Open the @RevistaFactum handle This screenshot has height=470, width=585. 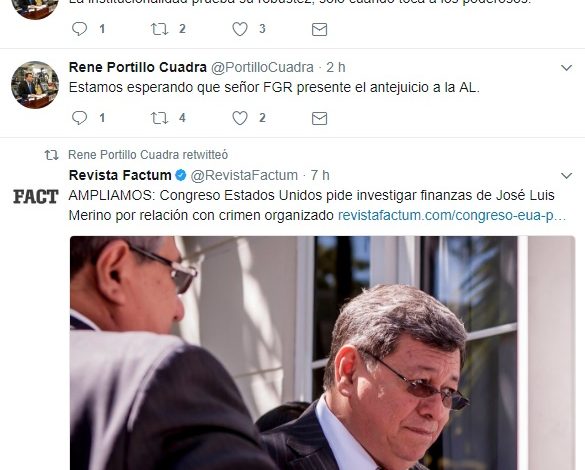coord(244,175)
